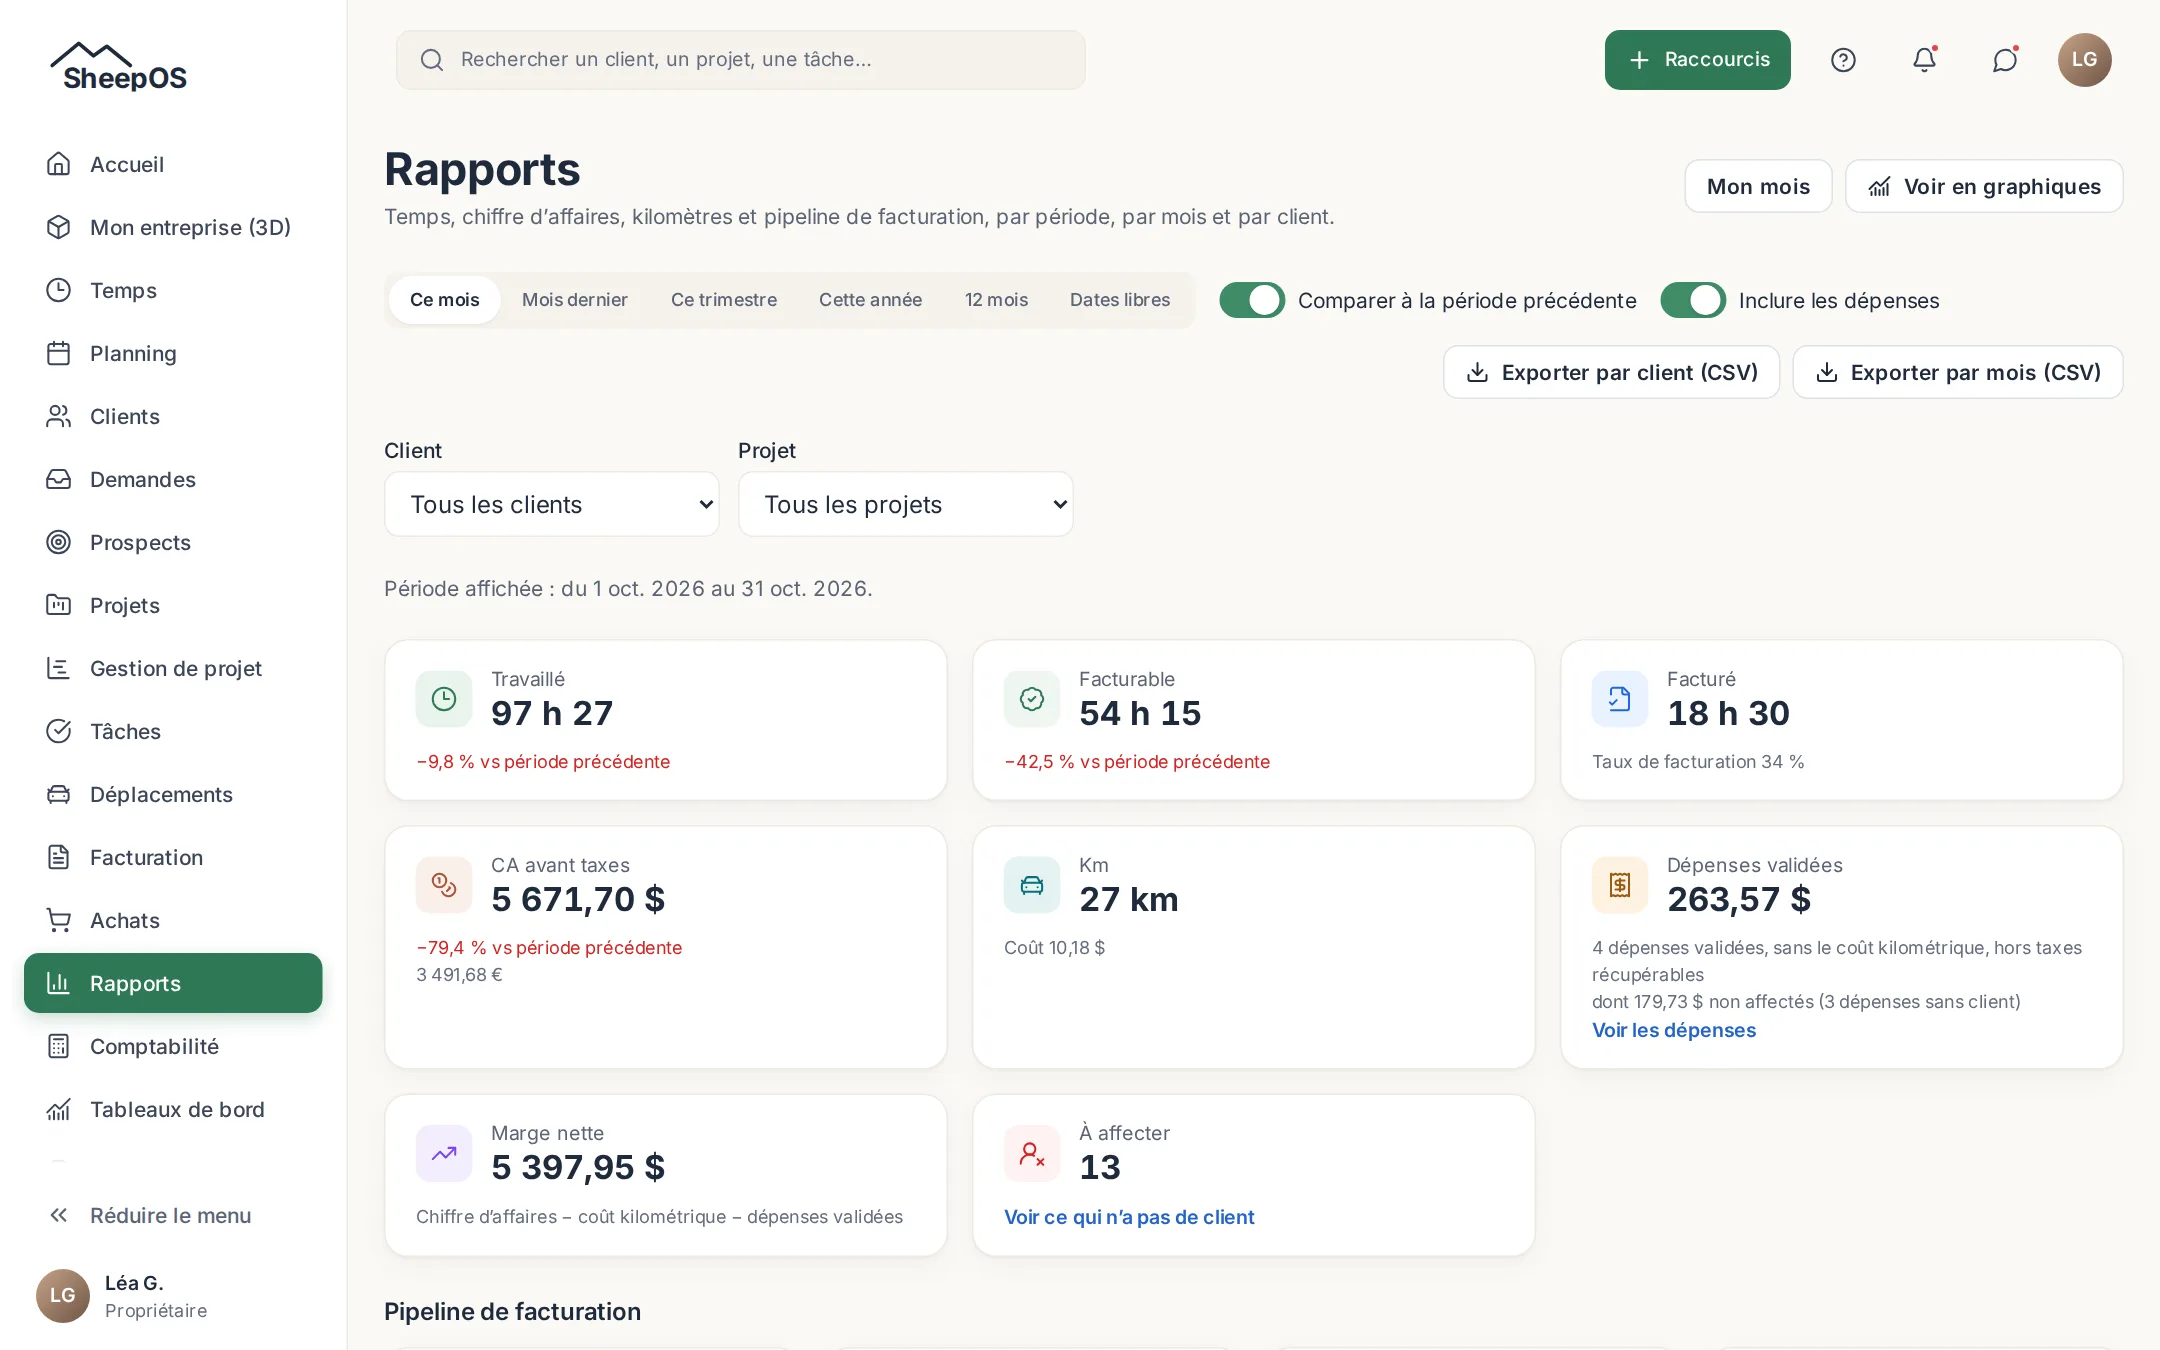Image resolution: width=2160 pixels, height=1350 pixels.
Task: Open Léa G. Propriétaire user card
Action: [x=173, y=1296]
